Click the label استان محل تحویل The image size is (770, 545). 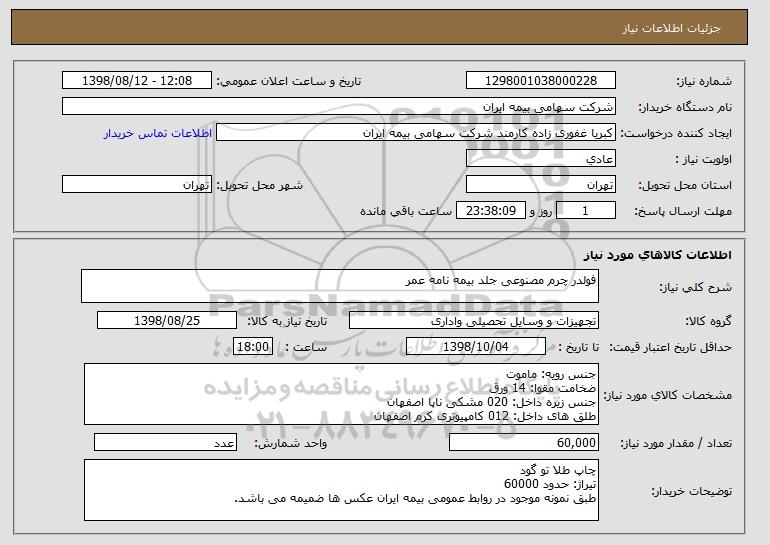(x=685, y=185)
